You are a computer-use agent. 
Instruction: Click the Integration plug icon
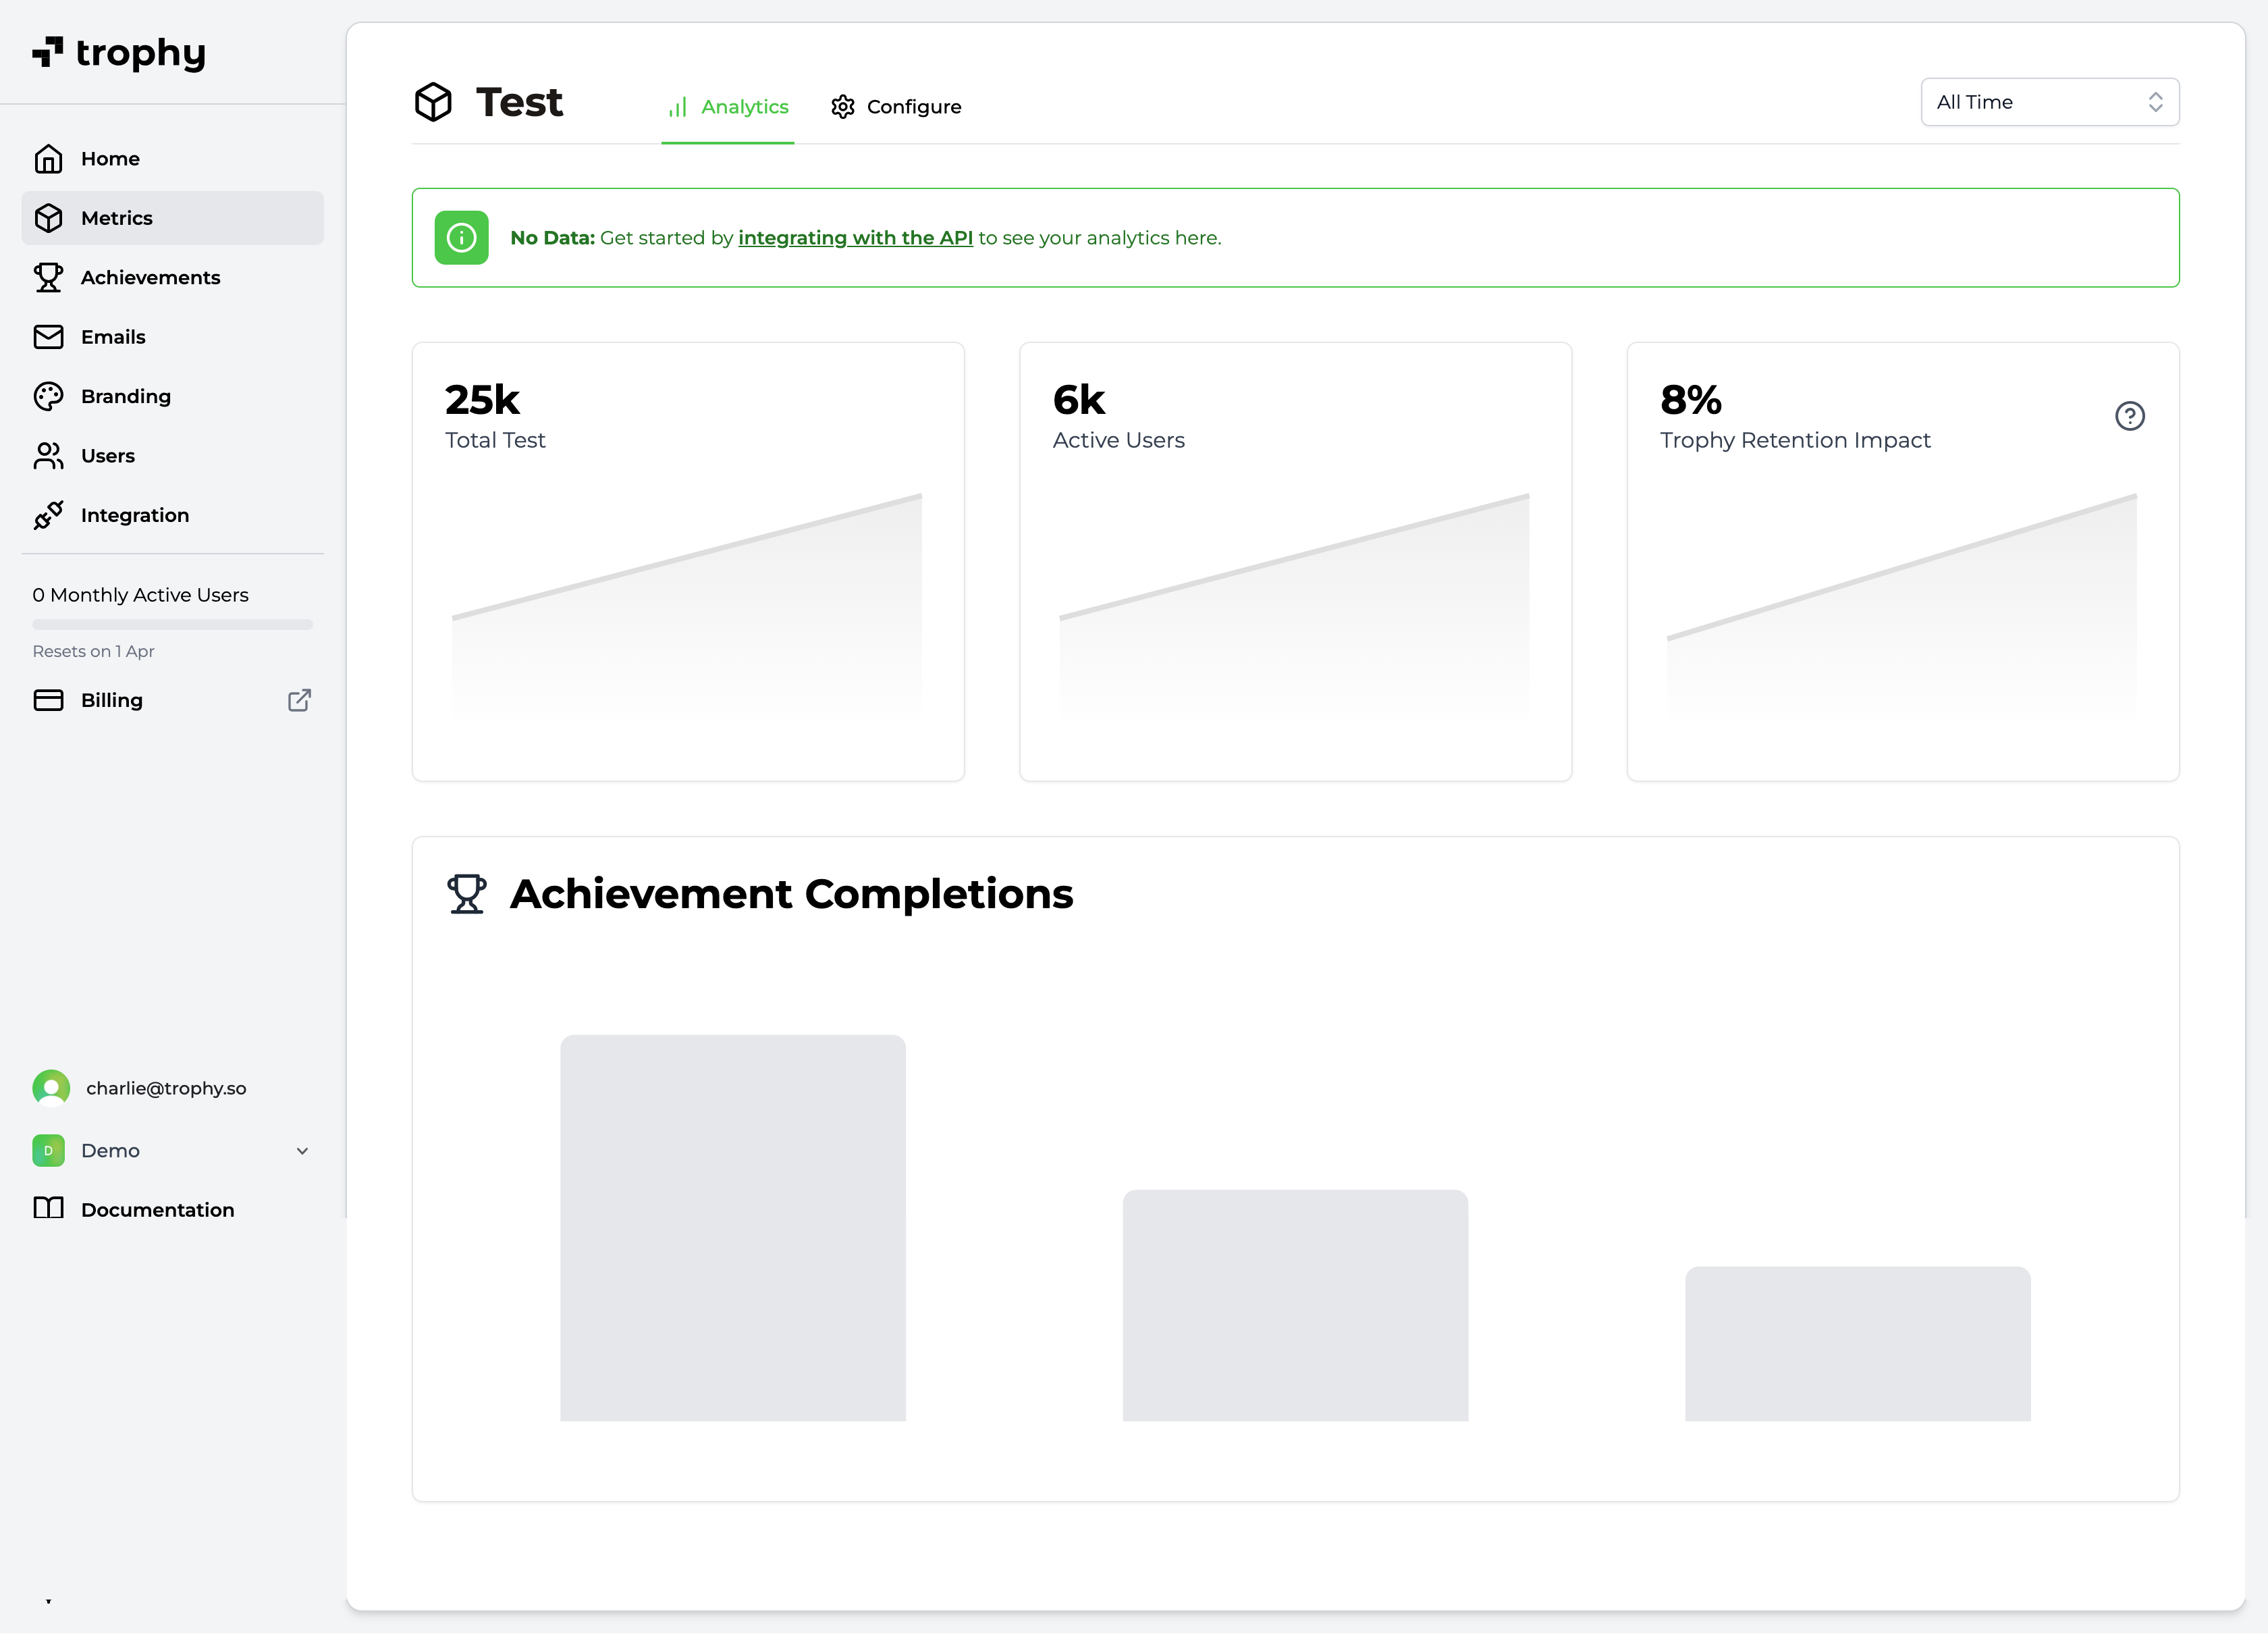[48, 515]
